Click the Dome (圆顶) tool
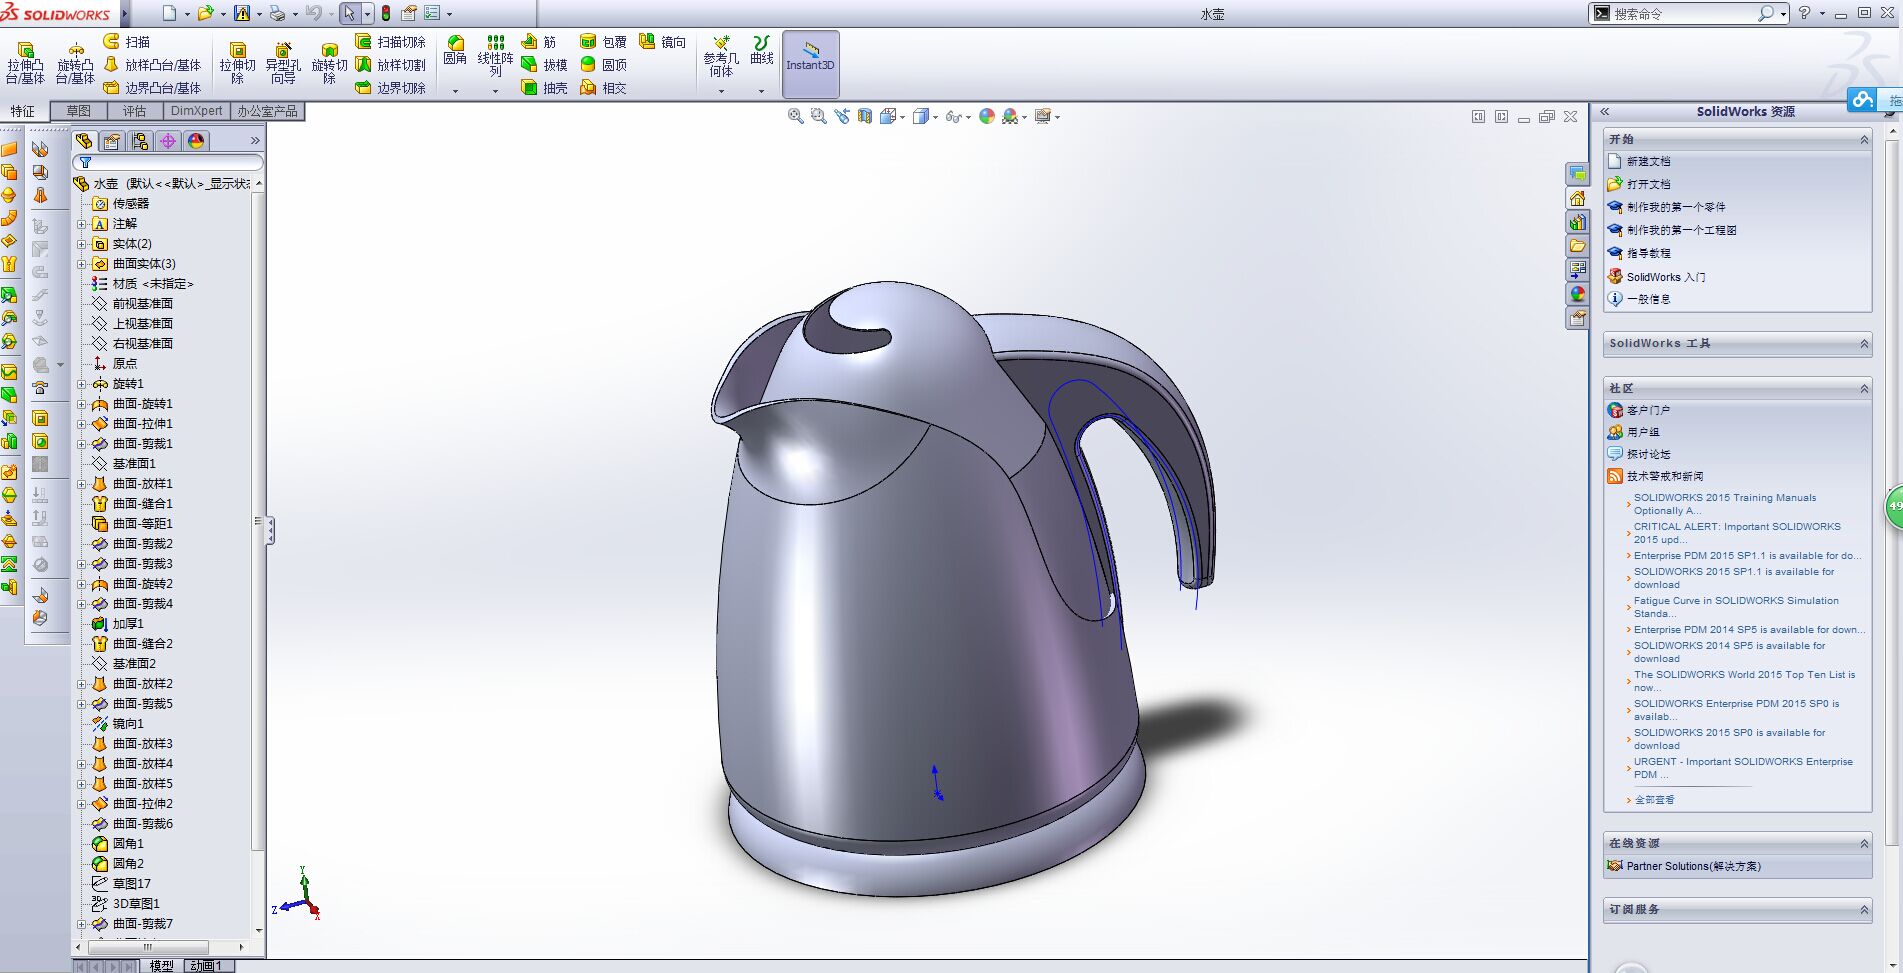 tap(603, 65)
